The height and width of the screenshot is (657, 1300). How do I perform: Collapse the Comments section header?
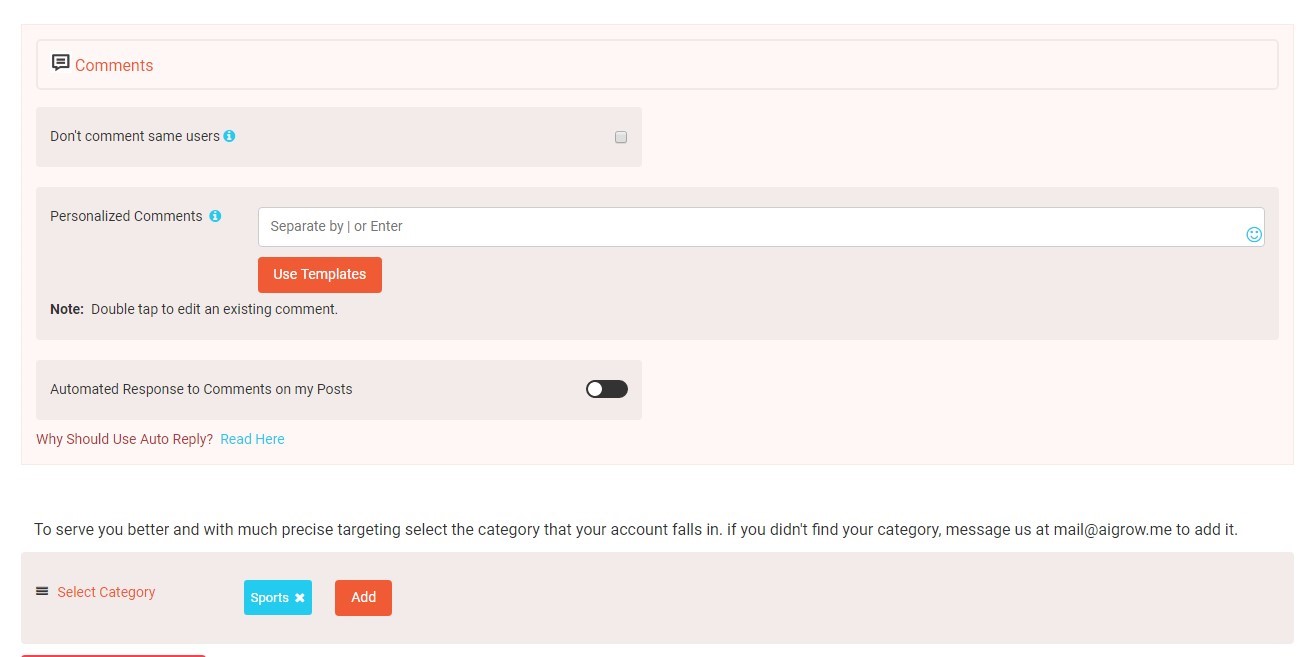pos(657,65)
